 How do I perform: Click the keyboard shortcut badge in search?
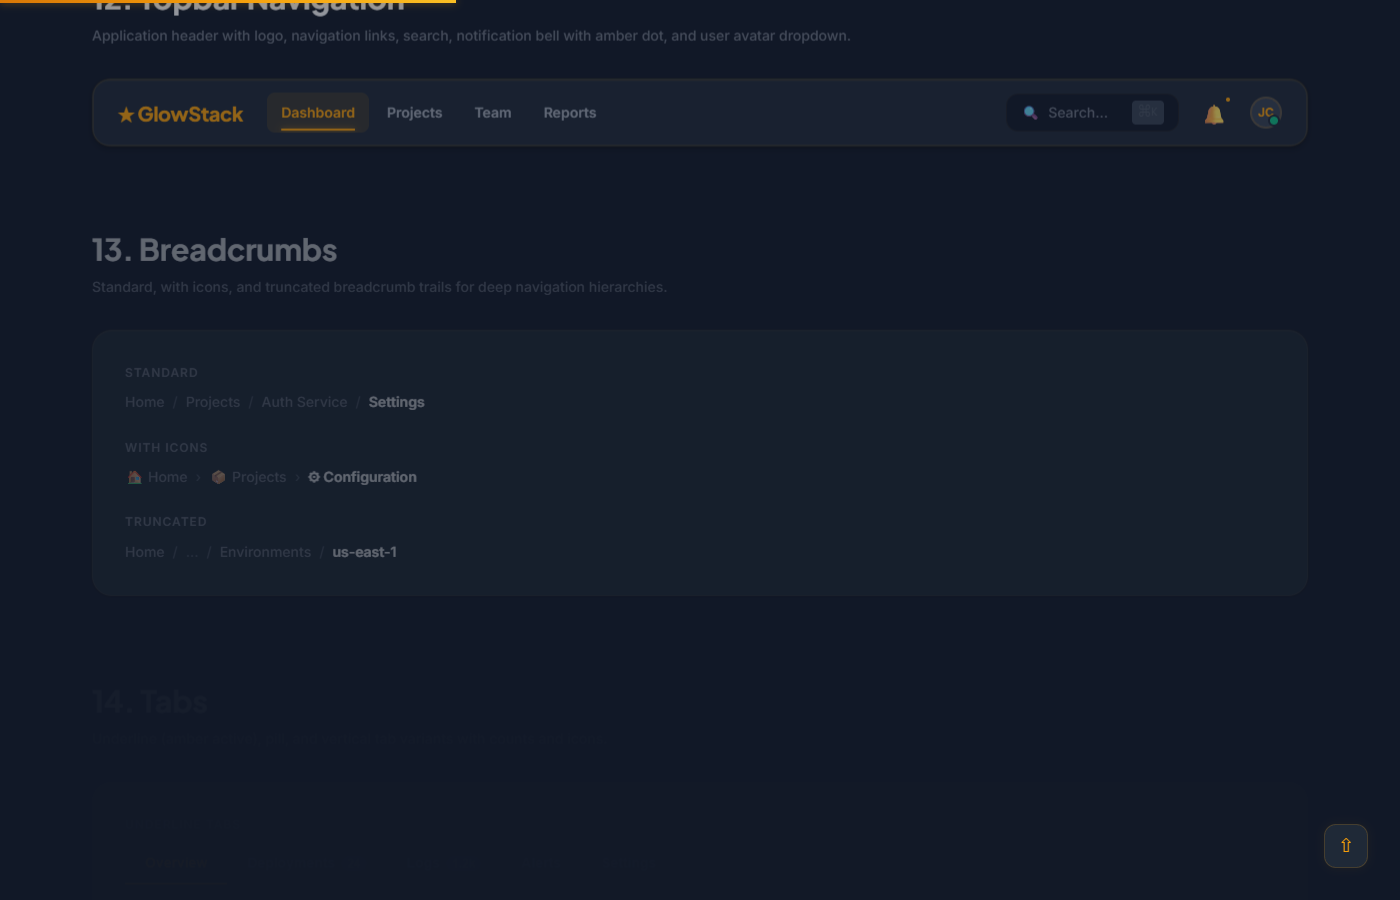[x=1147, y=113]
